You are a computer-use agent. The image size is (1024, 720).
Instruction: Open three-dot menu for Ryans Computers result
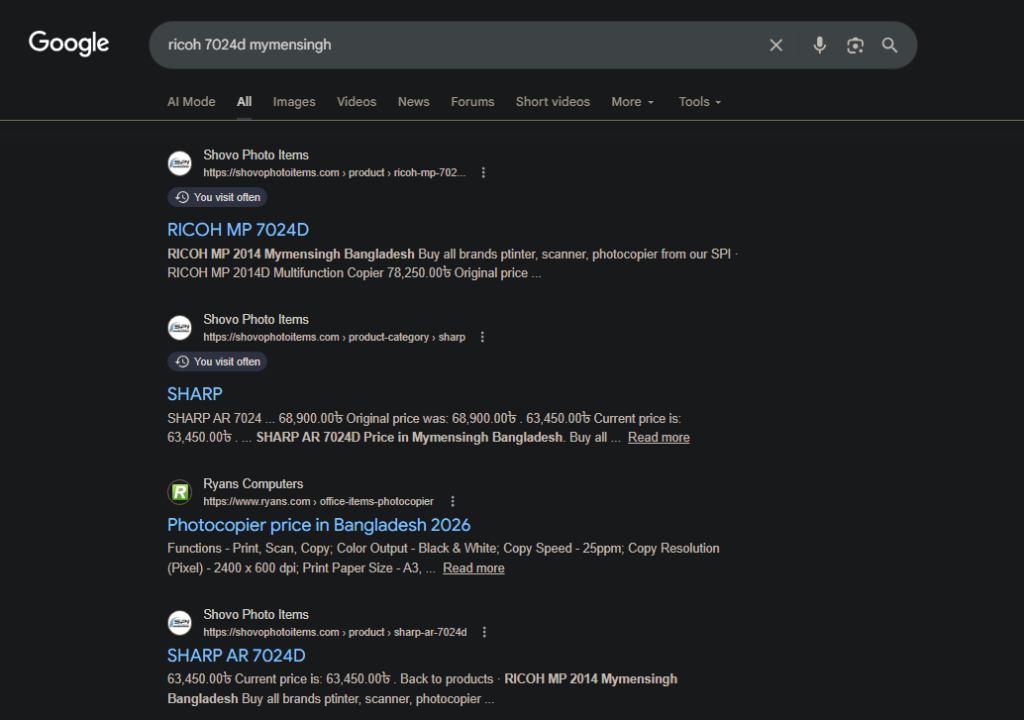[x=452, y=501]
